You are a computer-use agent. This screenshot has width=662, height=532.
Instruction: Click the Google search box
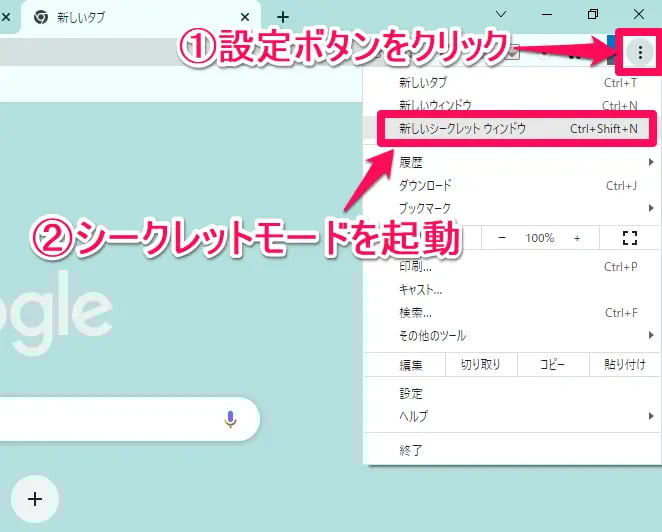pos(129,419)
